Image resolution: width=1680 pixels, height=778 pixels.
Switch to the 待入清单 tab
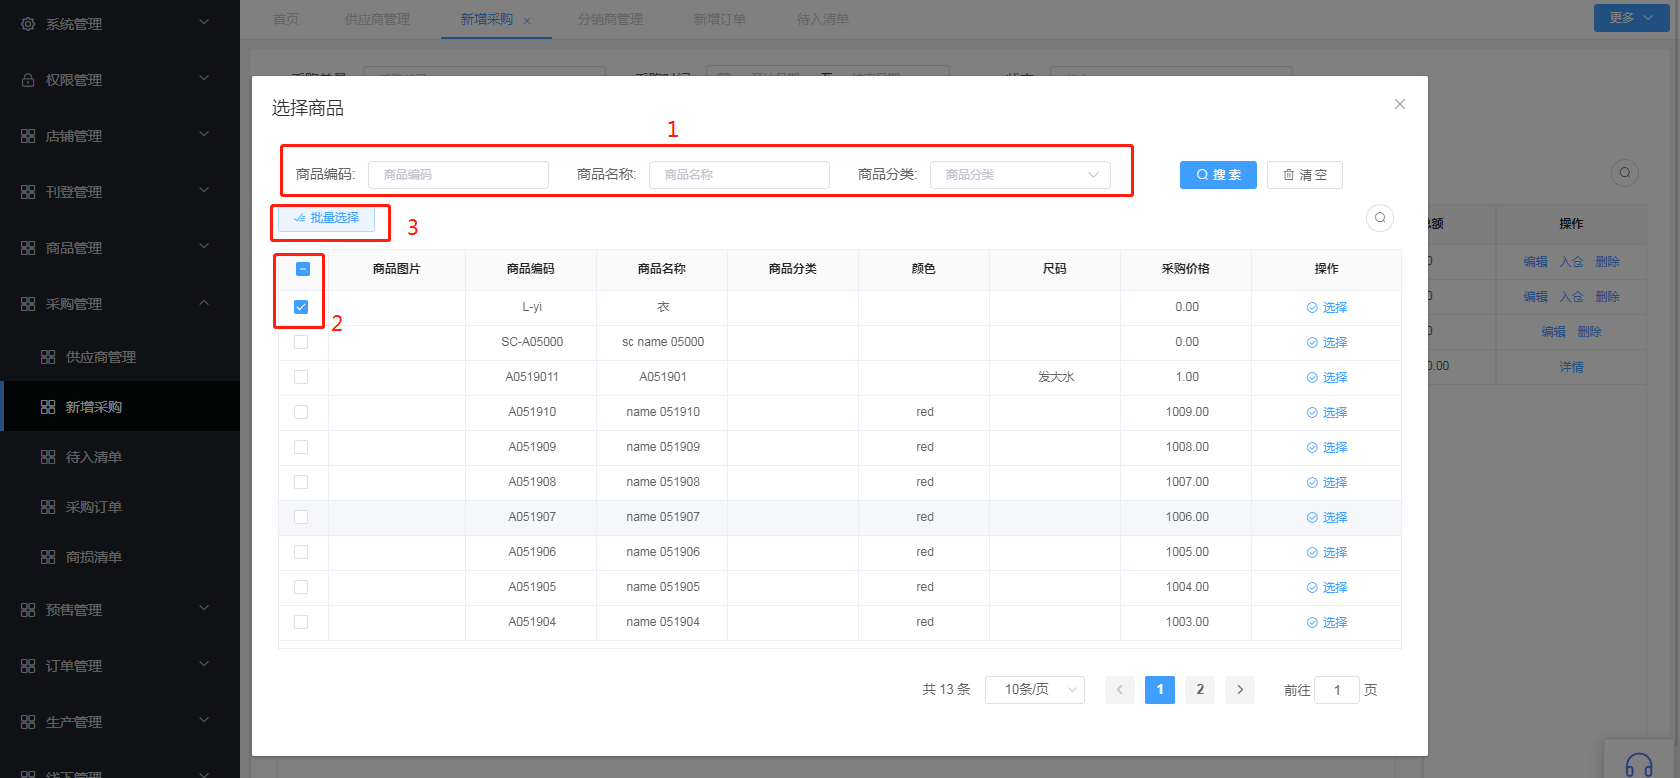coord(823,19)
